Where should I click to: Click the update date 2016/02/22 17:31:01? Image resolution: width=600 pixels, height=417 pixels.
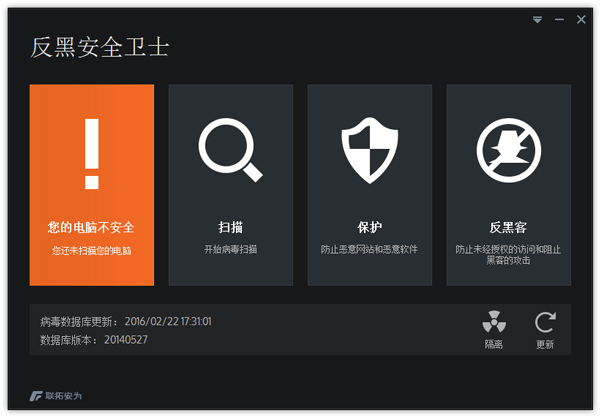point(168,321)
